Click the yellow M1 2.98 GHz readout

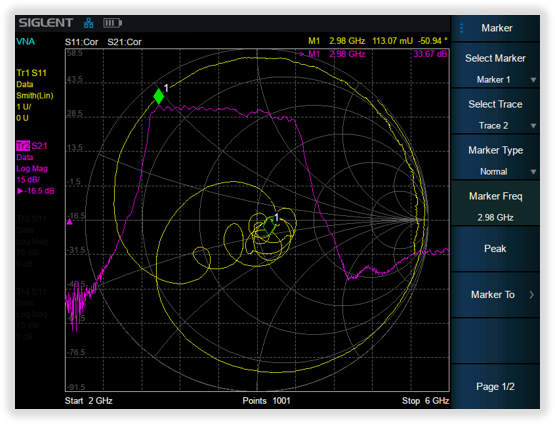336,41
